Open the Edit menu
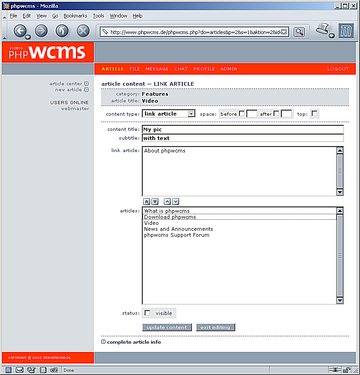 pyautogui.click(x=27, y=16)
